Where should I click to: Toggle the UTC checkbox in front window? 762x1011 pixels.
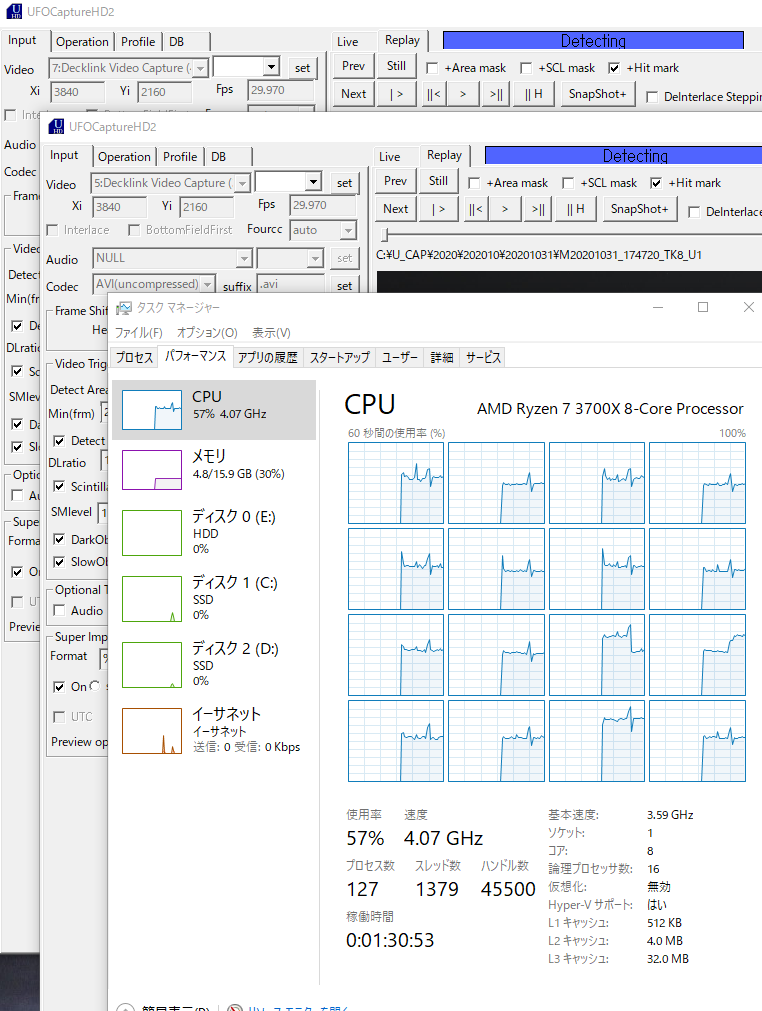pyautogui.click(x=59, y=717)
